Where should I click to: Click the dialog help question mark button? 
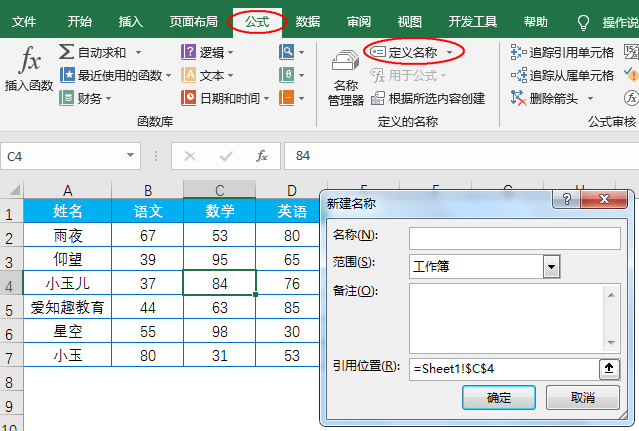tap(566, 199)
